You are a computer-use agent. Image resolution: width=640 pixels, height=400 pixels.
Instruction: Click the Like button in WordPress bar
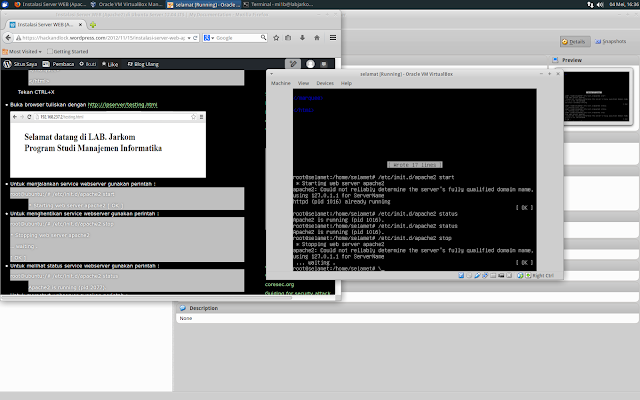point(112,63)
